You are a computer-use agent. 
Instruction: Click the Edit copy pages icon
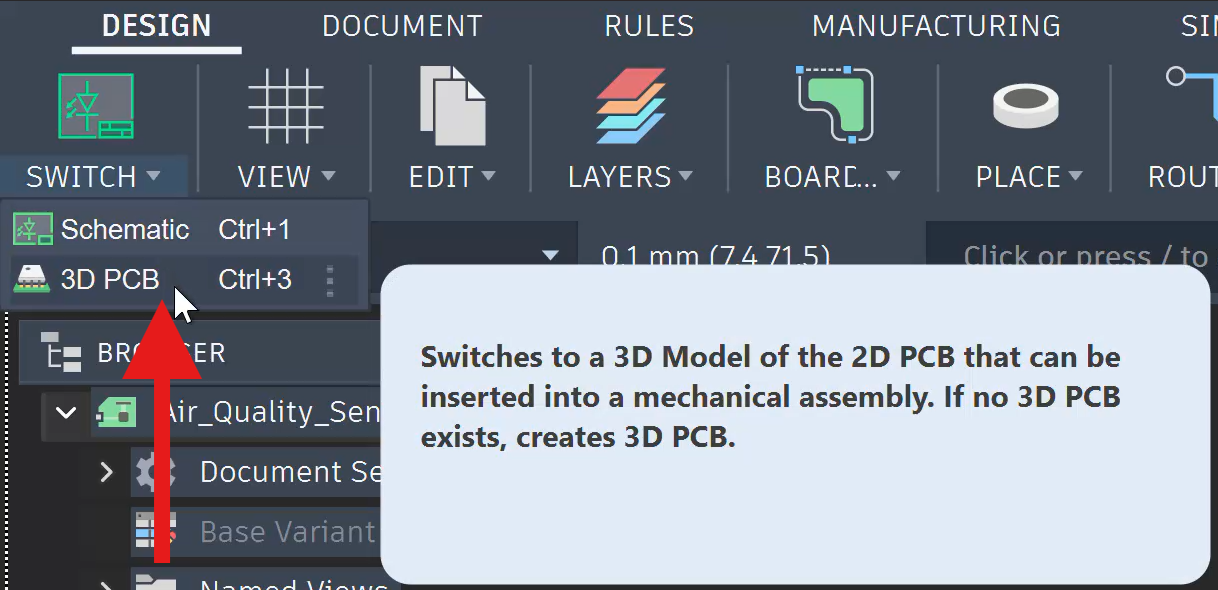[453, 106]
